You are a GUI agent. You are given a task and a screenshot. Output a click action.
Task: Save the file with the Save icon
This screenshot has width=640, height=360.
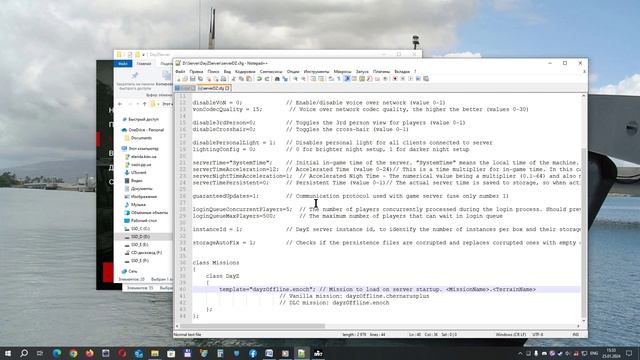point(193,79)
